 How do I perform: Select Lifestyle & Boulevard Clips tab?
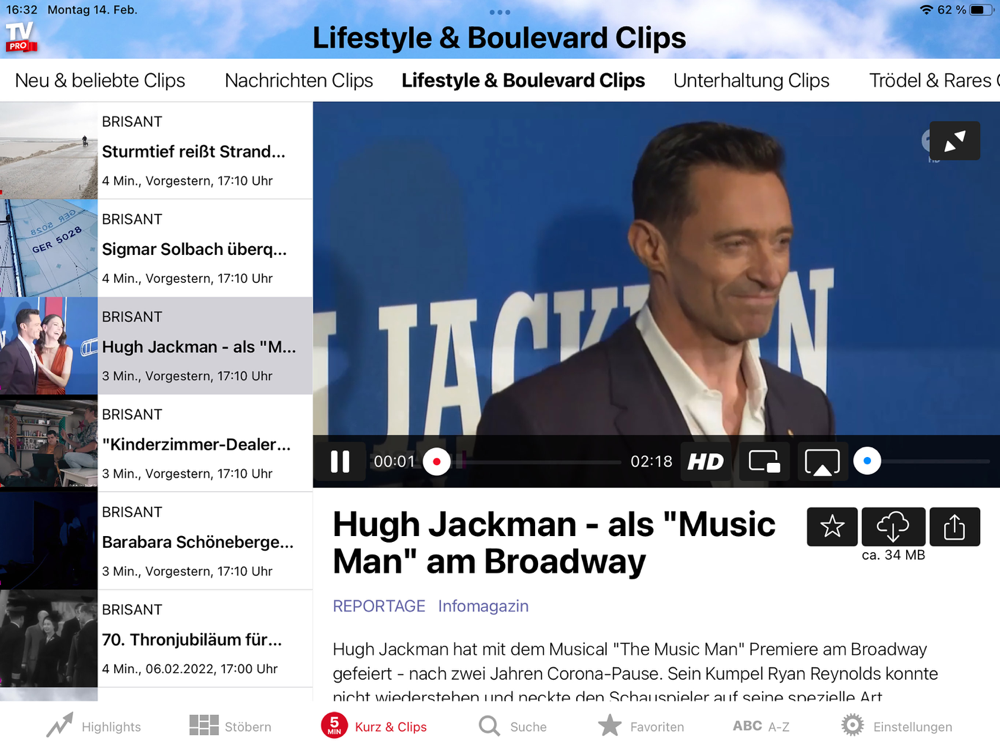(x=523, y=80)
